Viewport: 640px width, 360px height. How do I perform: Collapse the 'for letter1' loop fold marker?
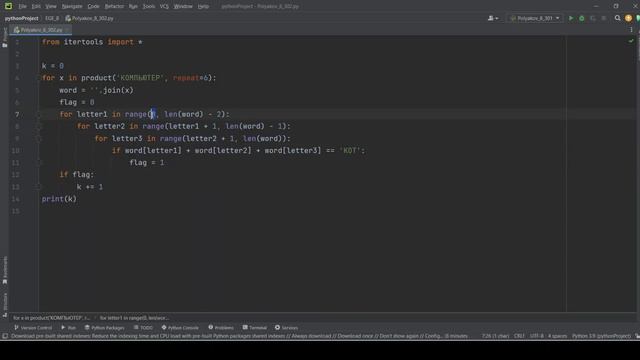pyautogui.click(x=40, y=114)
